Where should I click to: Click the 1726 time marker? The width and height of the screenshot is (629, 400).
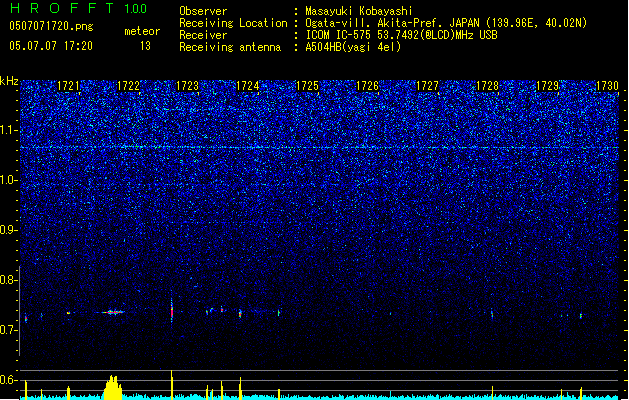pyautogui.click(x=367, y=86)
